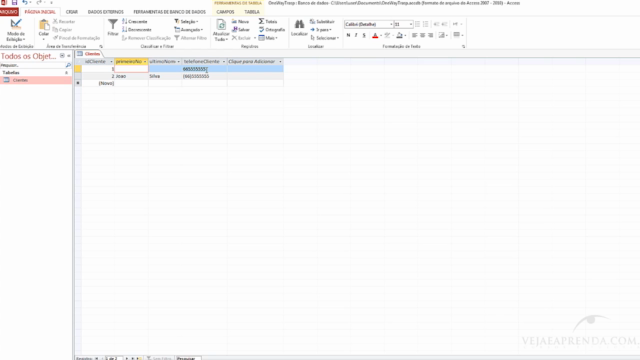This screenshot has width=640, height=360.
Task: Collapse the Tabelas group
Action: click(66, 73)
